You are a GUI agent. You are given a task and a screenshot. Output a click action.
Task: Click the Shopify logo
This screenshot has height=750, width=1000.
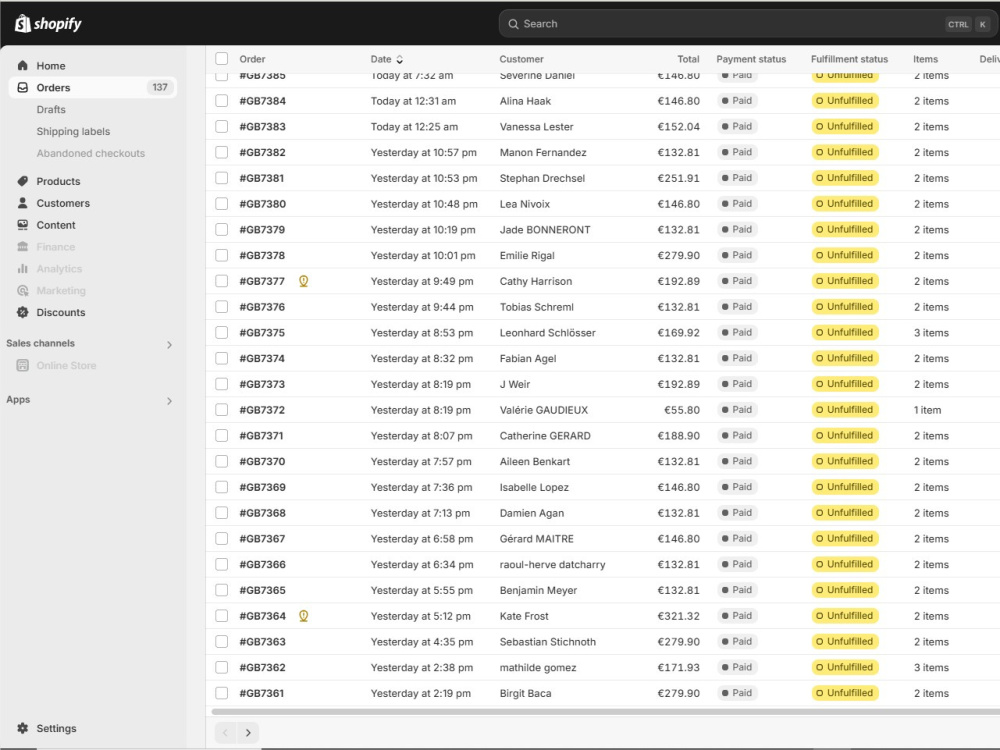[48, 24]
